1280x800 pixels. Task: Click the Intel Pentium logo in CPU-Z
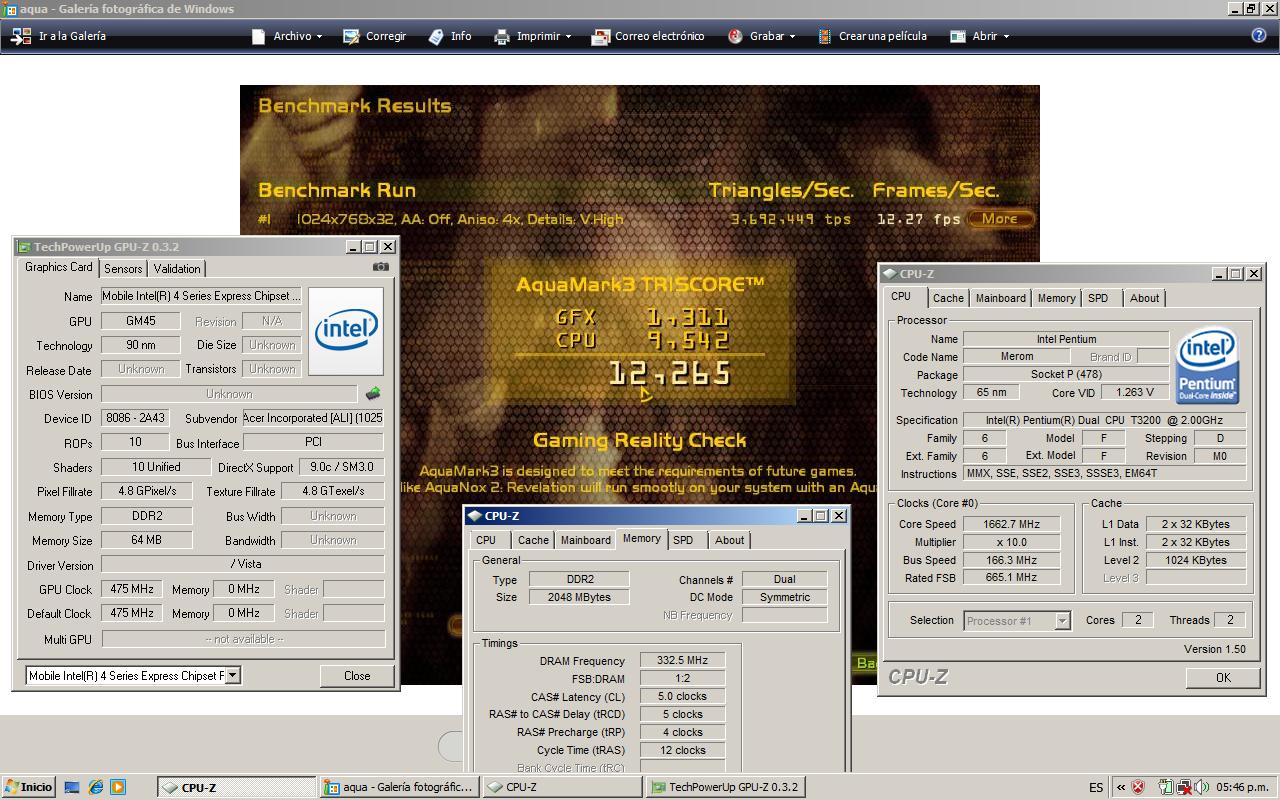[1208, 365]
